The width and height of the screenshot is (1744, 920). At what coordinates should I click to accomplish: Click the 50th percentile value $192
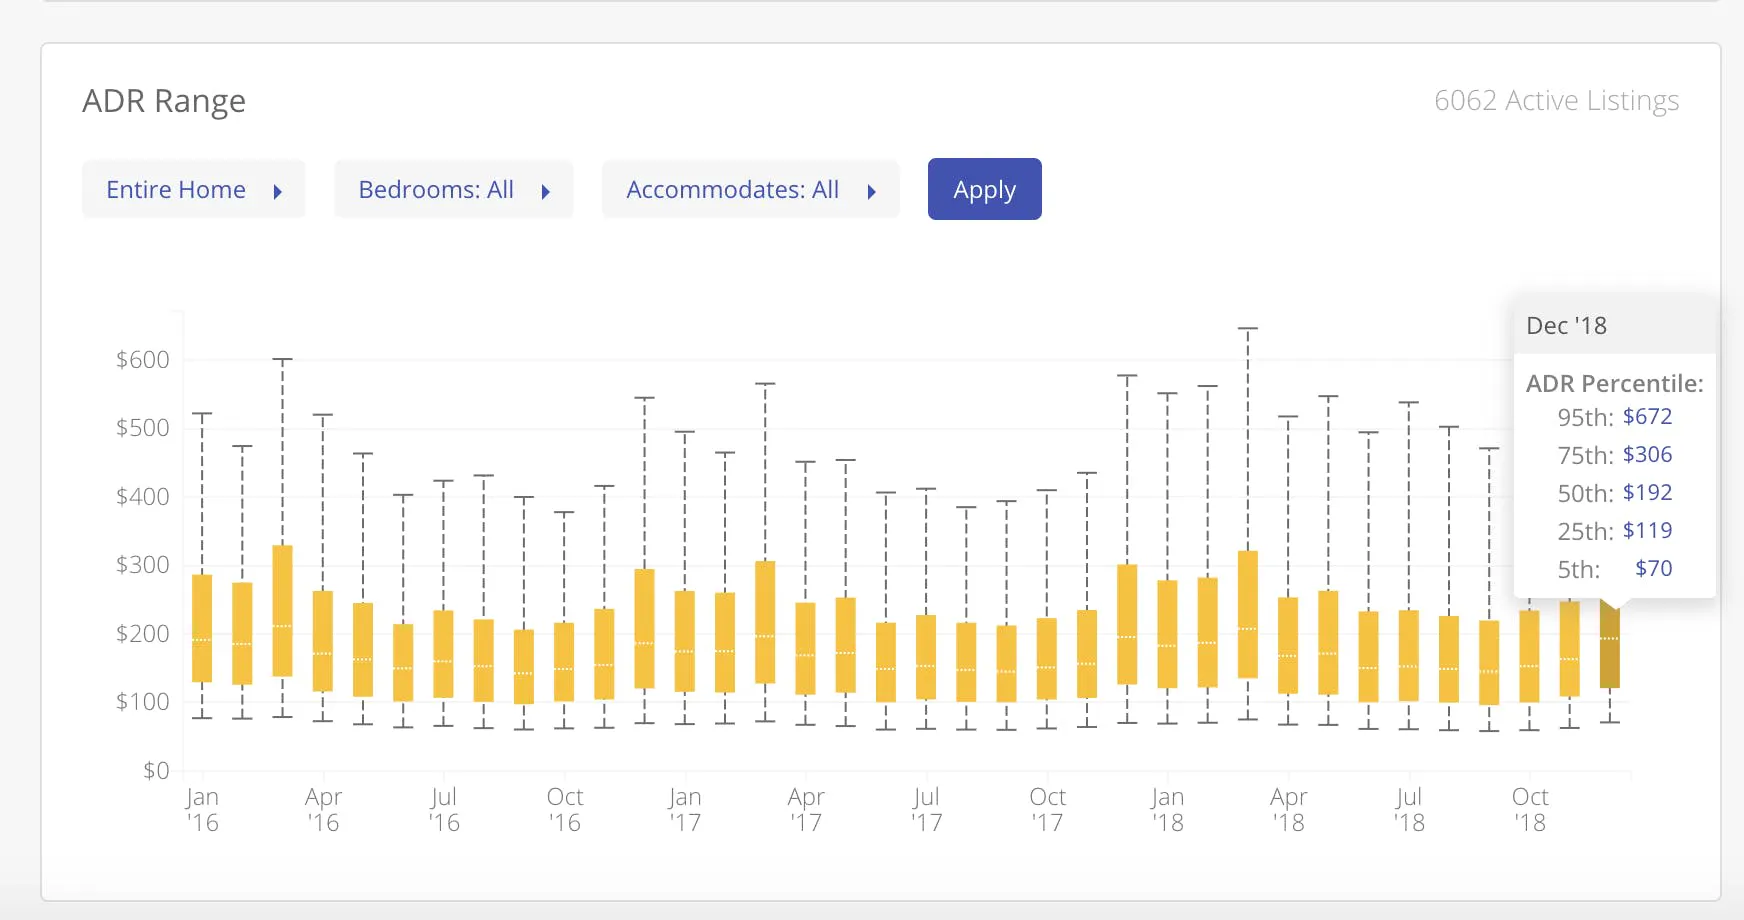click(x=1647, y=493)
